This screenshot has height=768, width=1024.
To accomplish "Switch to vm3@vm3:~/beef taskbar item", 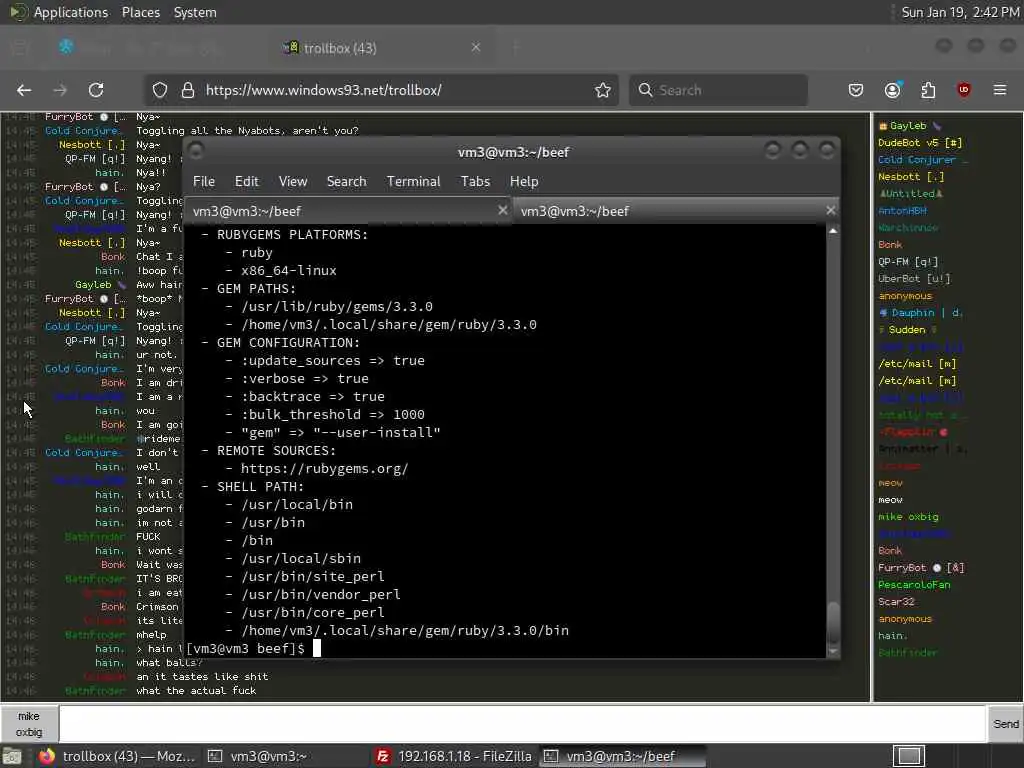I will (620, 756).
